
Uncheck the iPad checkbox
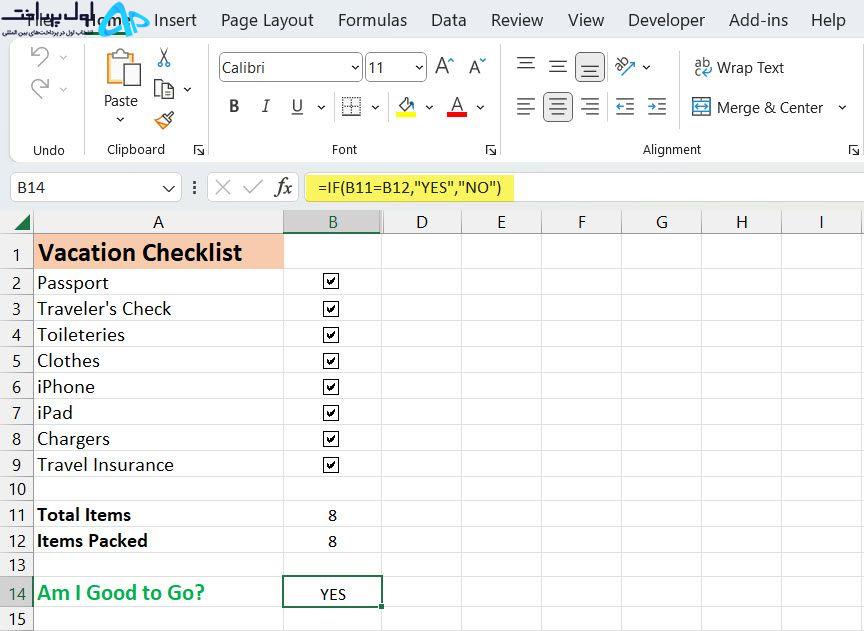click(331, 413)
